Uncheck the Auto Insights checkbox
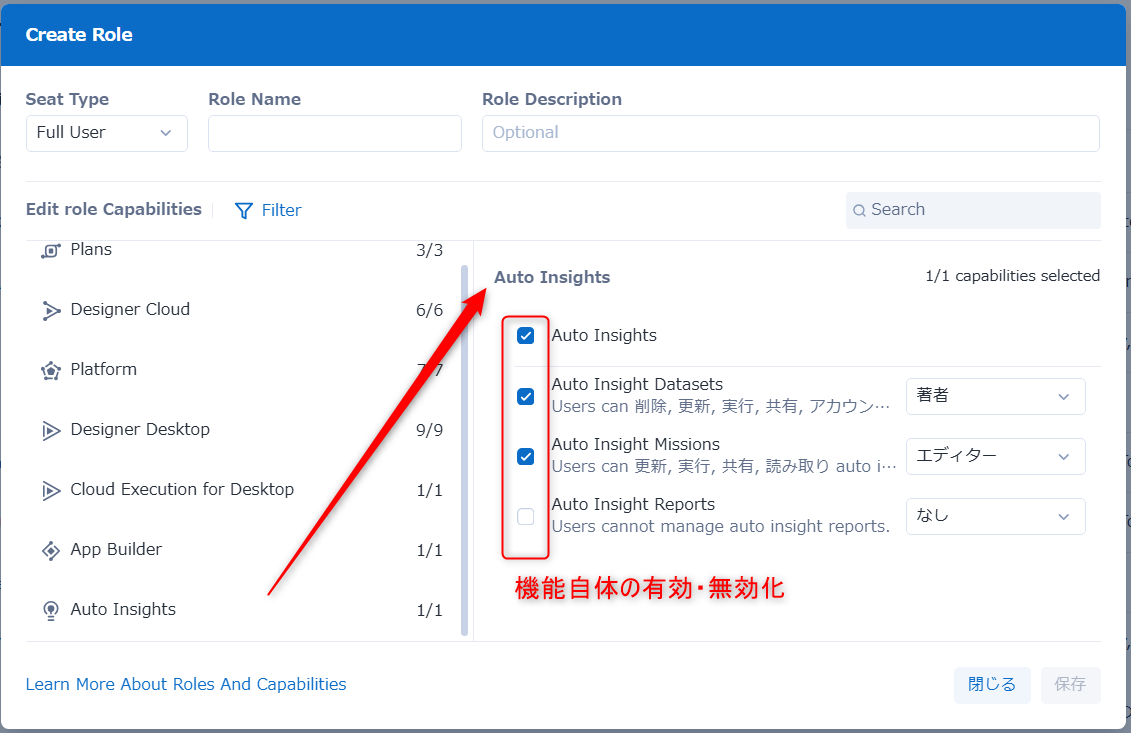1131x733 pixels. [526, 336]
